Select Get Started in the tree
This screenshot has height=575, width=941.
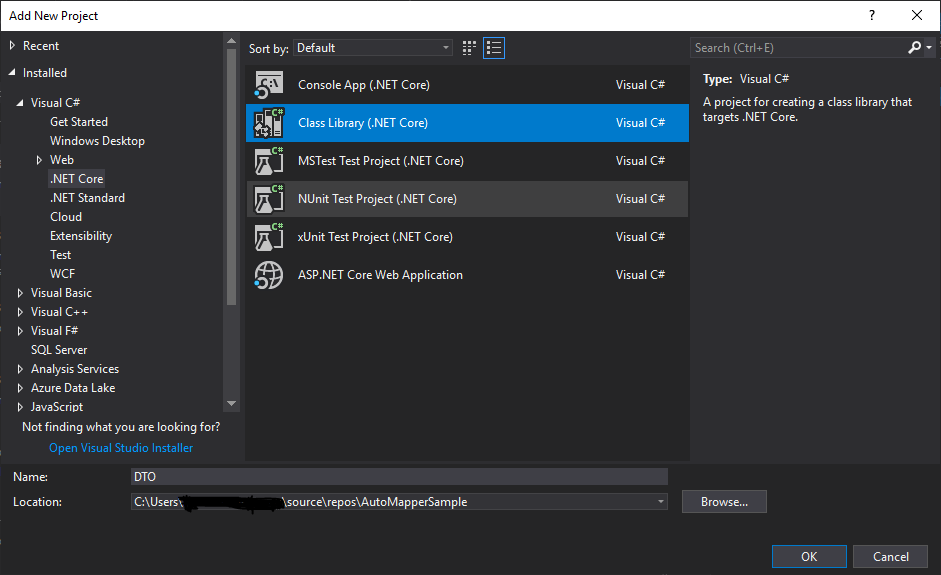tap(79, 122)
